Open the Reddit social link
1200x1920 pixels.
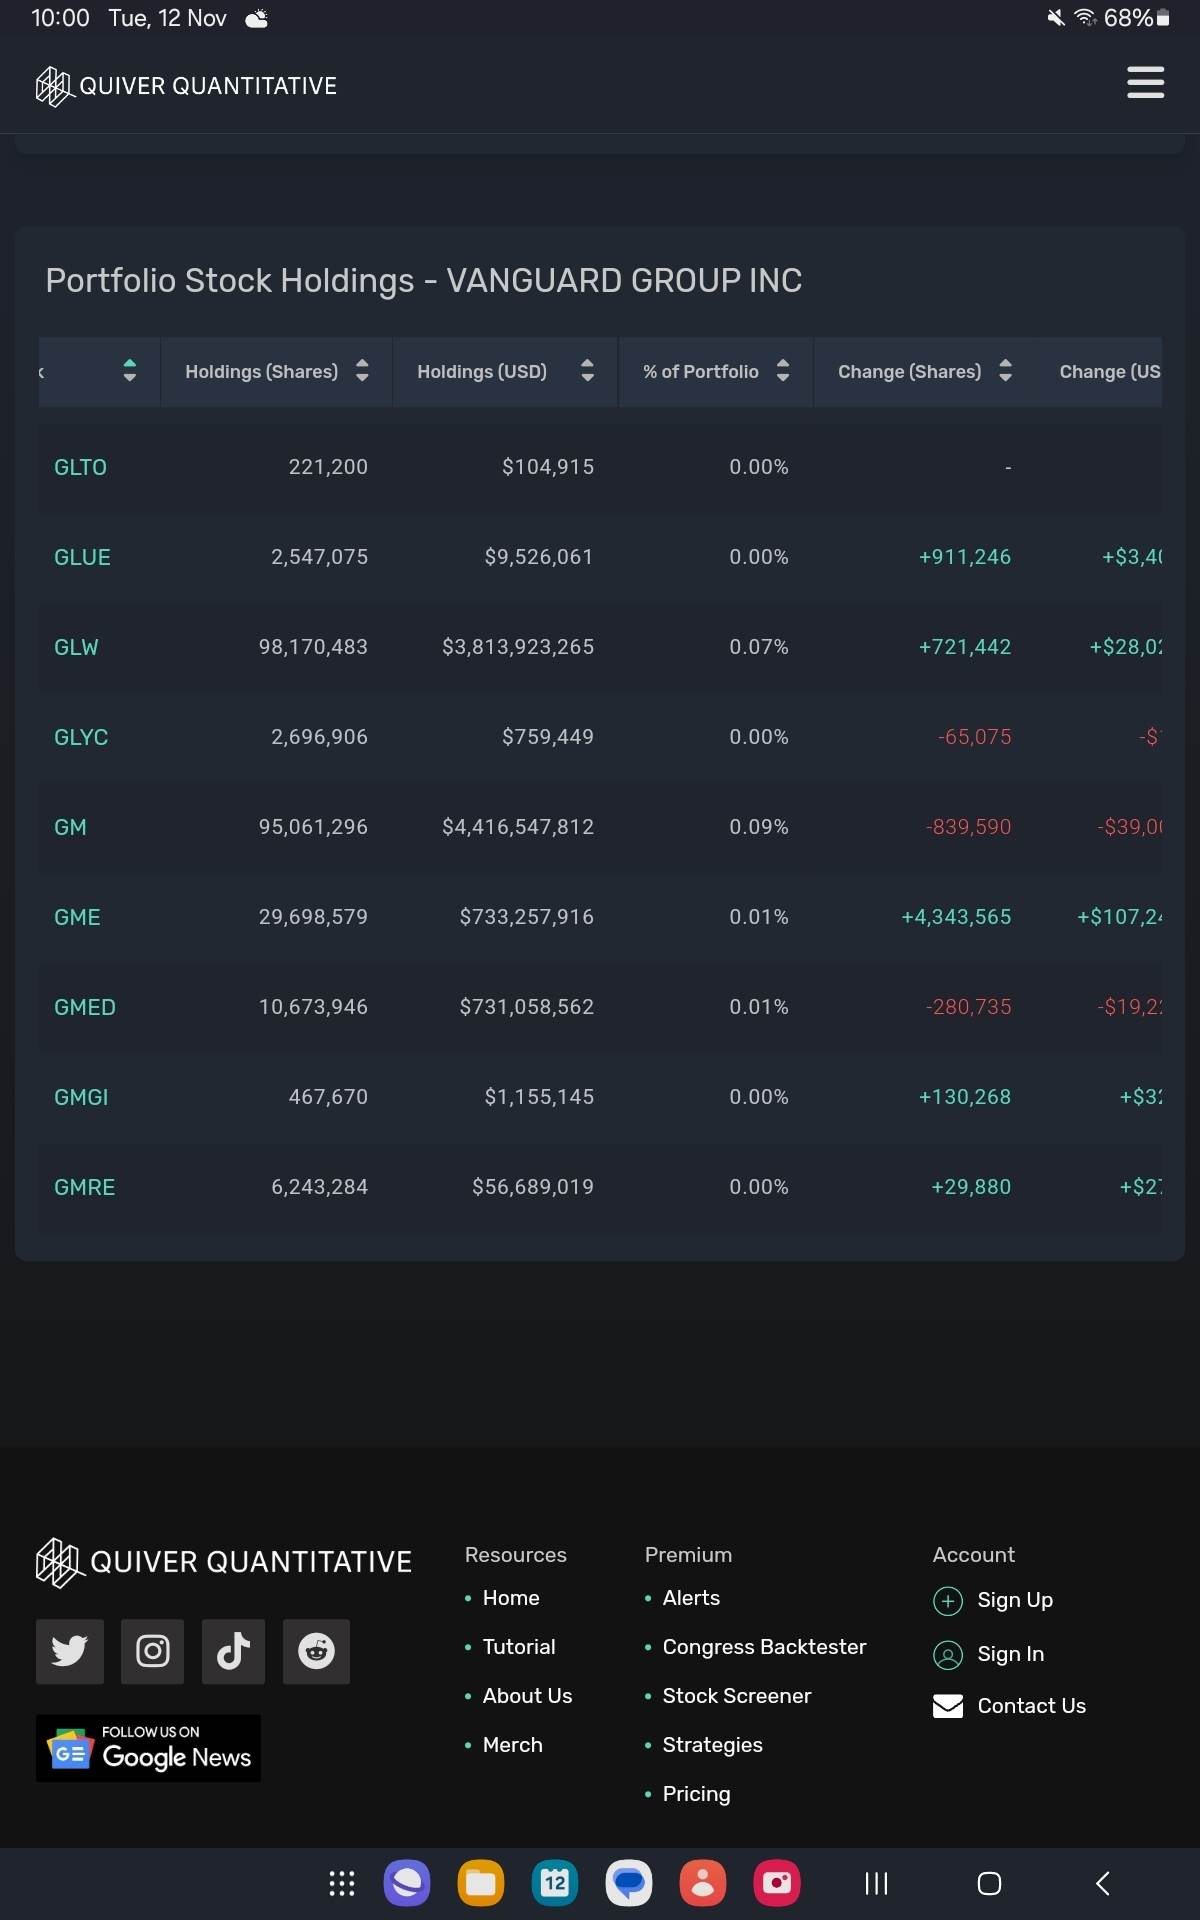coord(316,1651)
